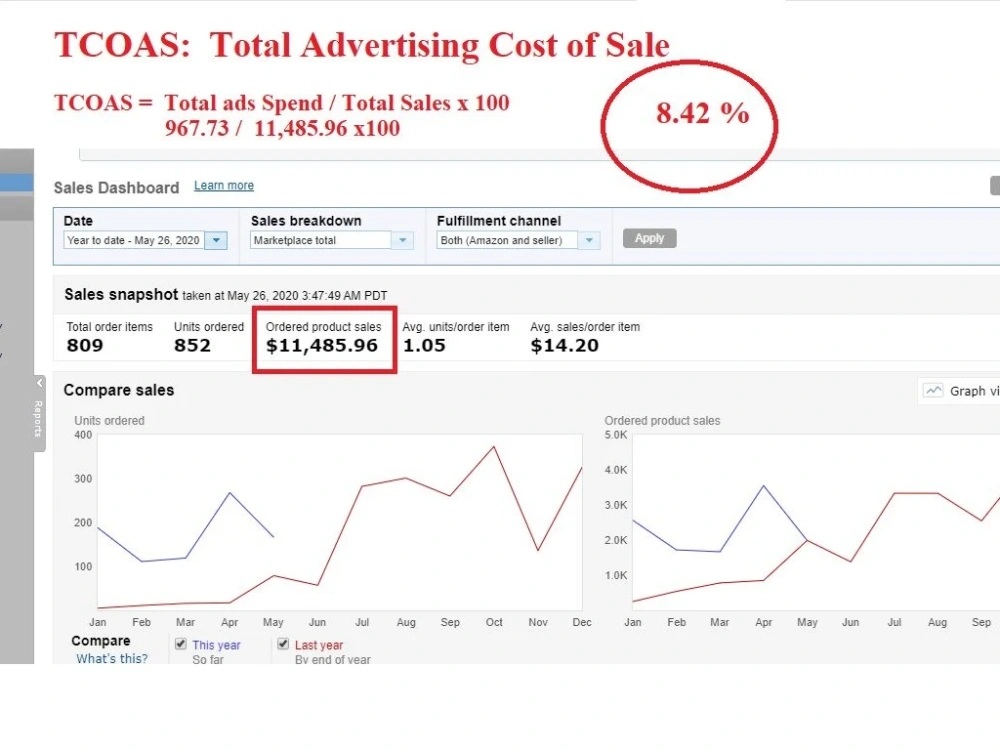The width and height of the screenshot is (1000, 750).
Task: Select the highlighted blue sidebar menu item
Action: 17,183
